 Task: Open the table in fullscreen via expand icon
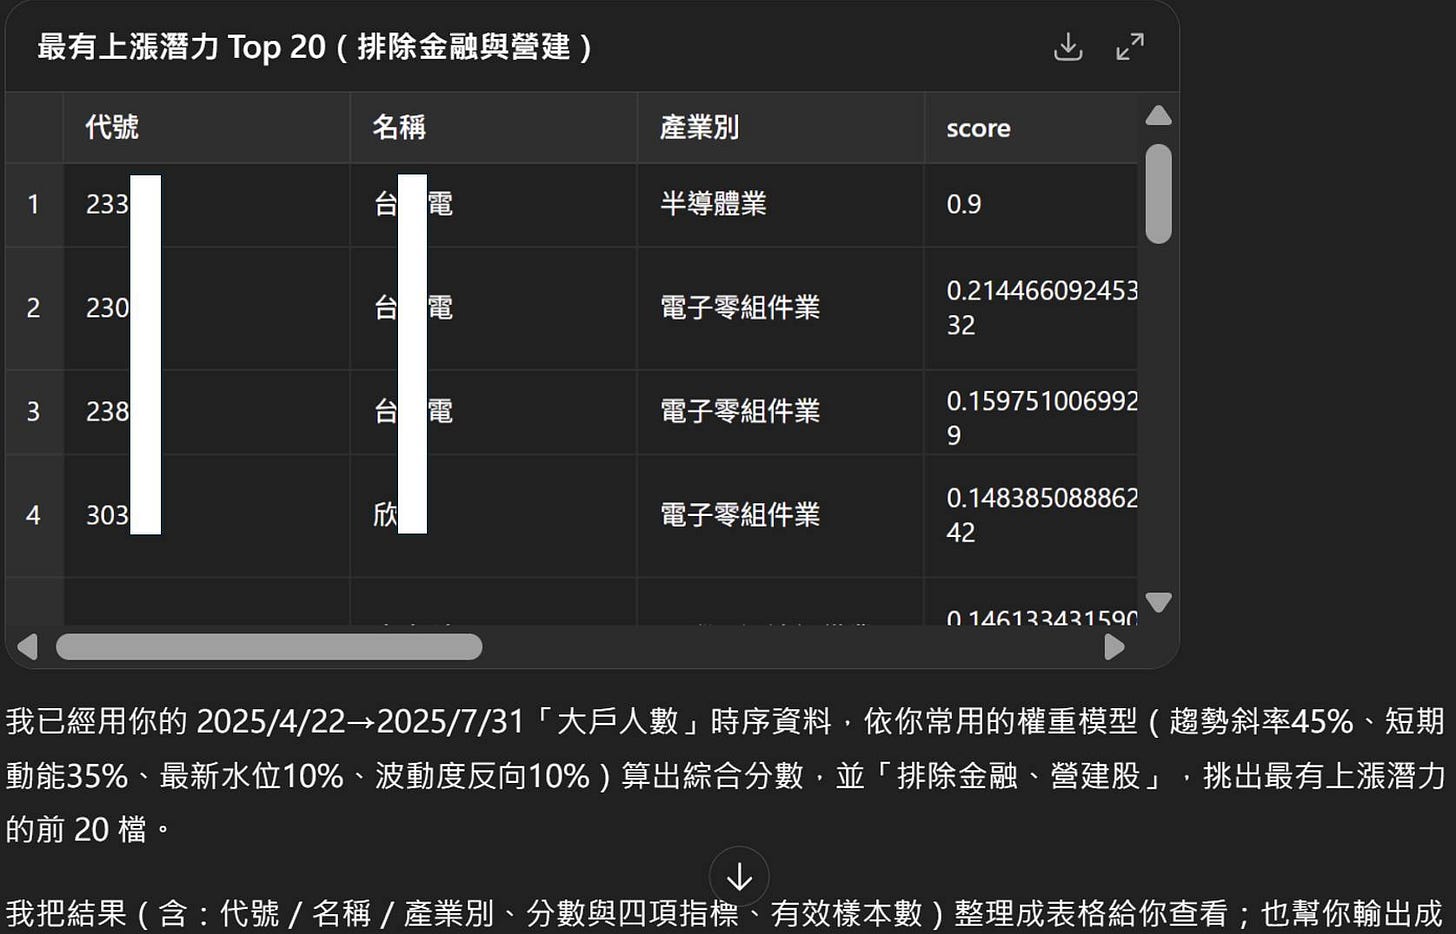point(1131,46)
